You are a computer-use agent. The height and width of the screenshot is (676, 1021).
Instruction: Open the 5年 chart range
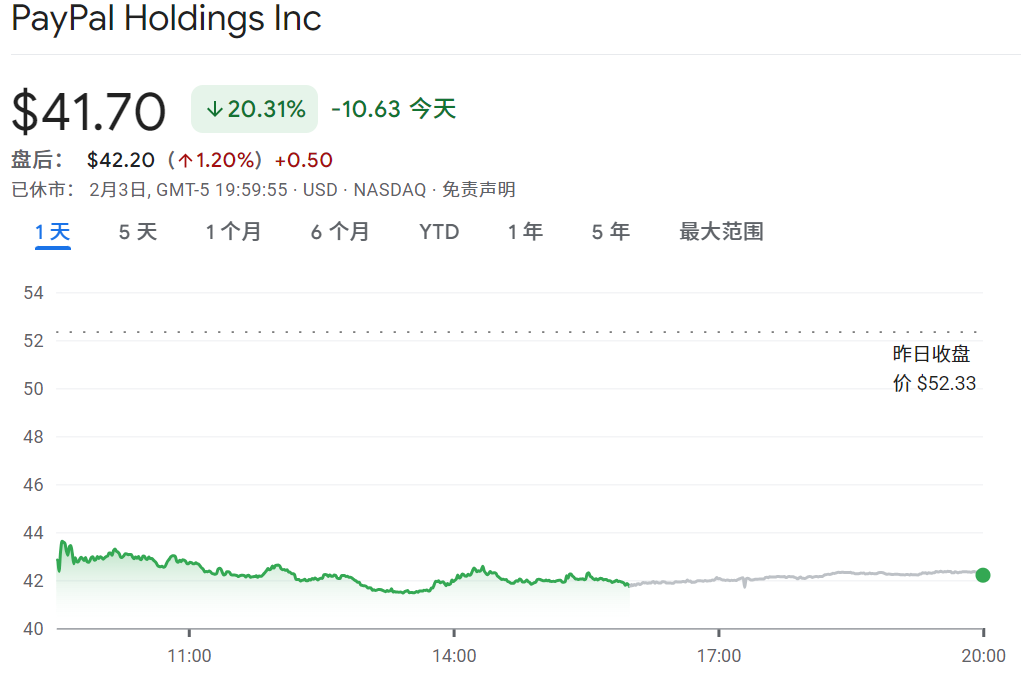pyautogui.click(x=609, y=231)
